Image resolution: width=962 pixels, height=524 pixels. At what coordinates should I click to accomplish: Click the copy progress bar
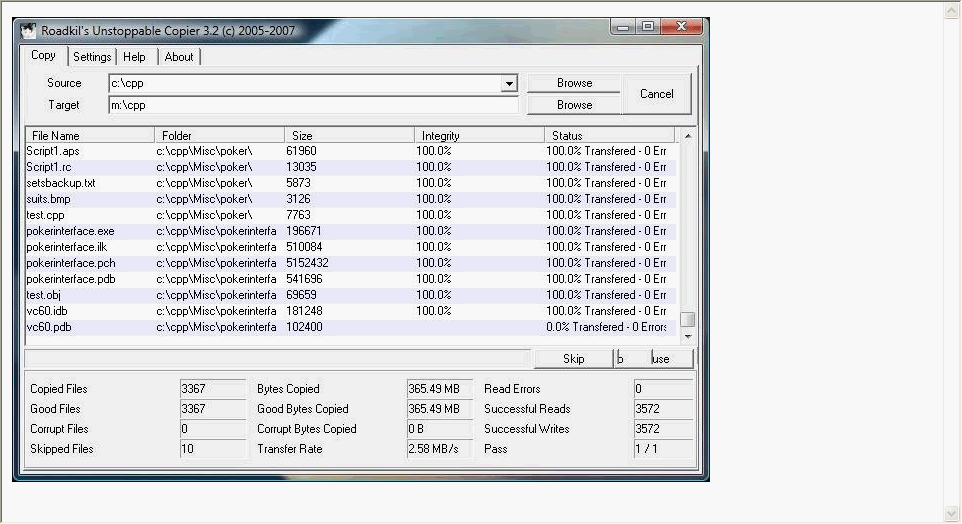click(278, 359)
